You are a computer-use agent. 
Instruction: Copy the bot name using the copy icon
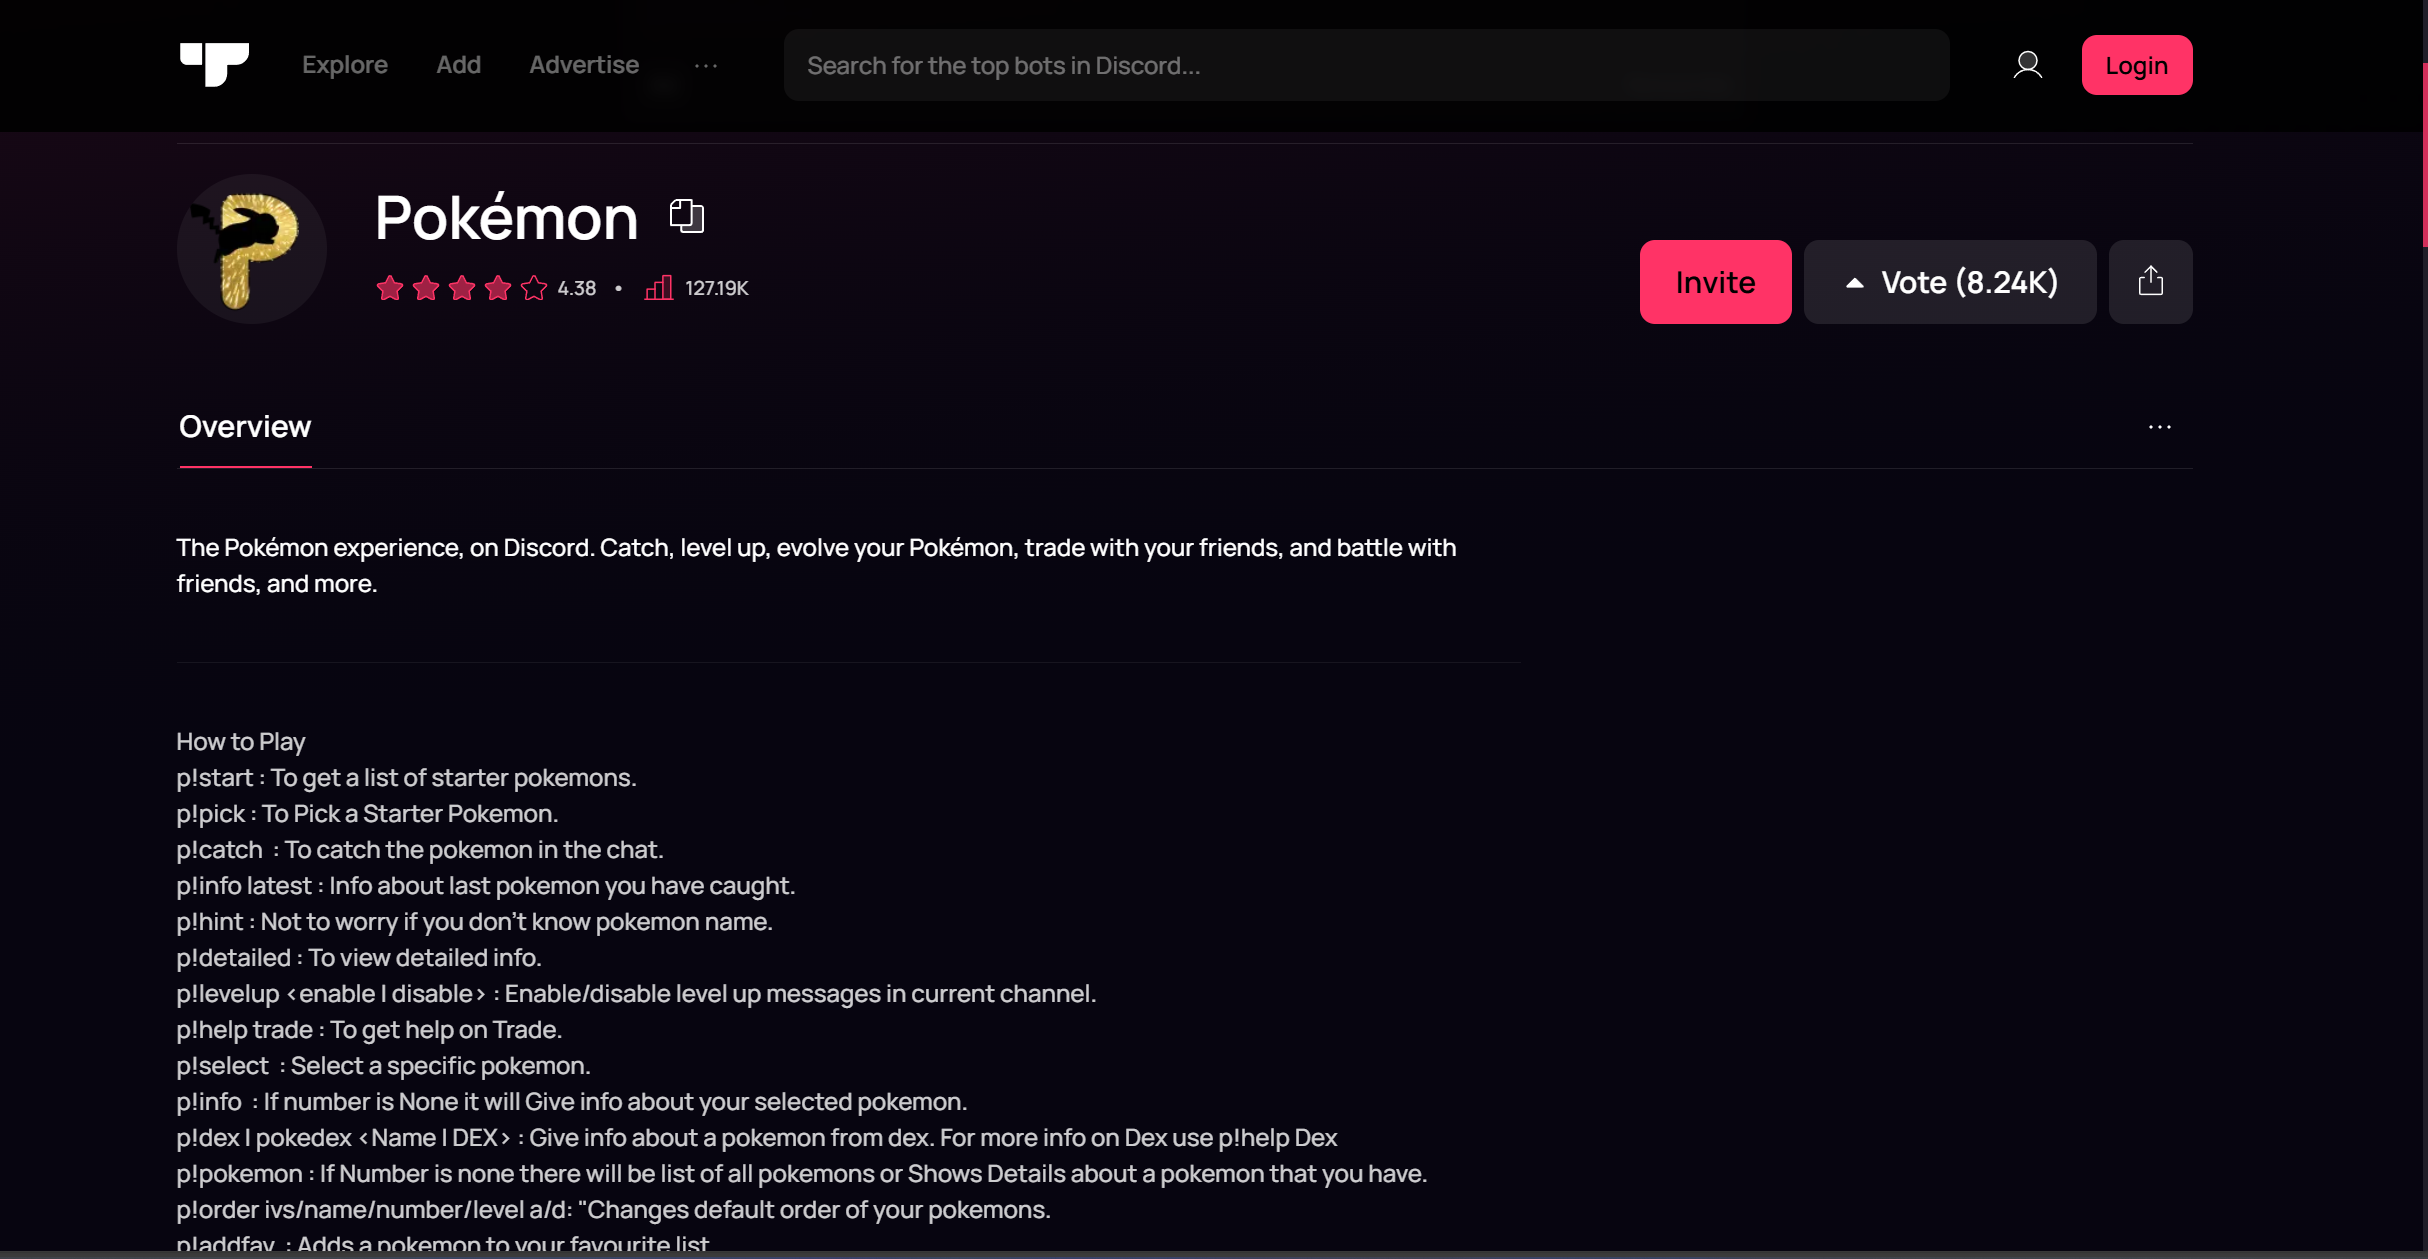(x=686, y=216)
